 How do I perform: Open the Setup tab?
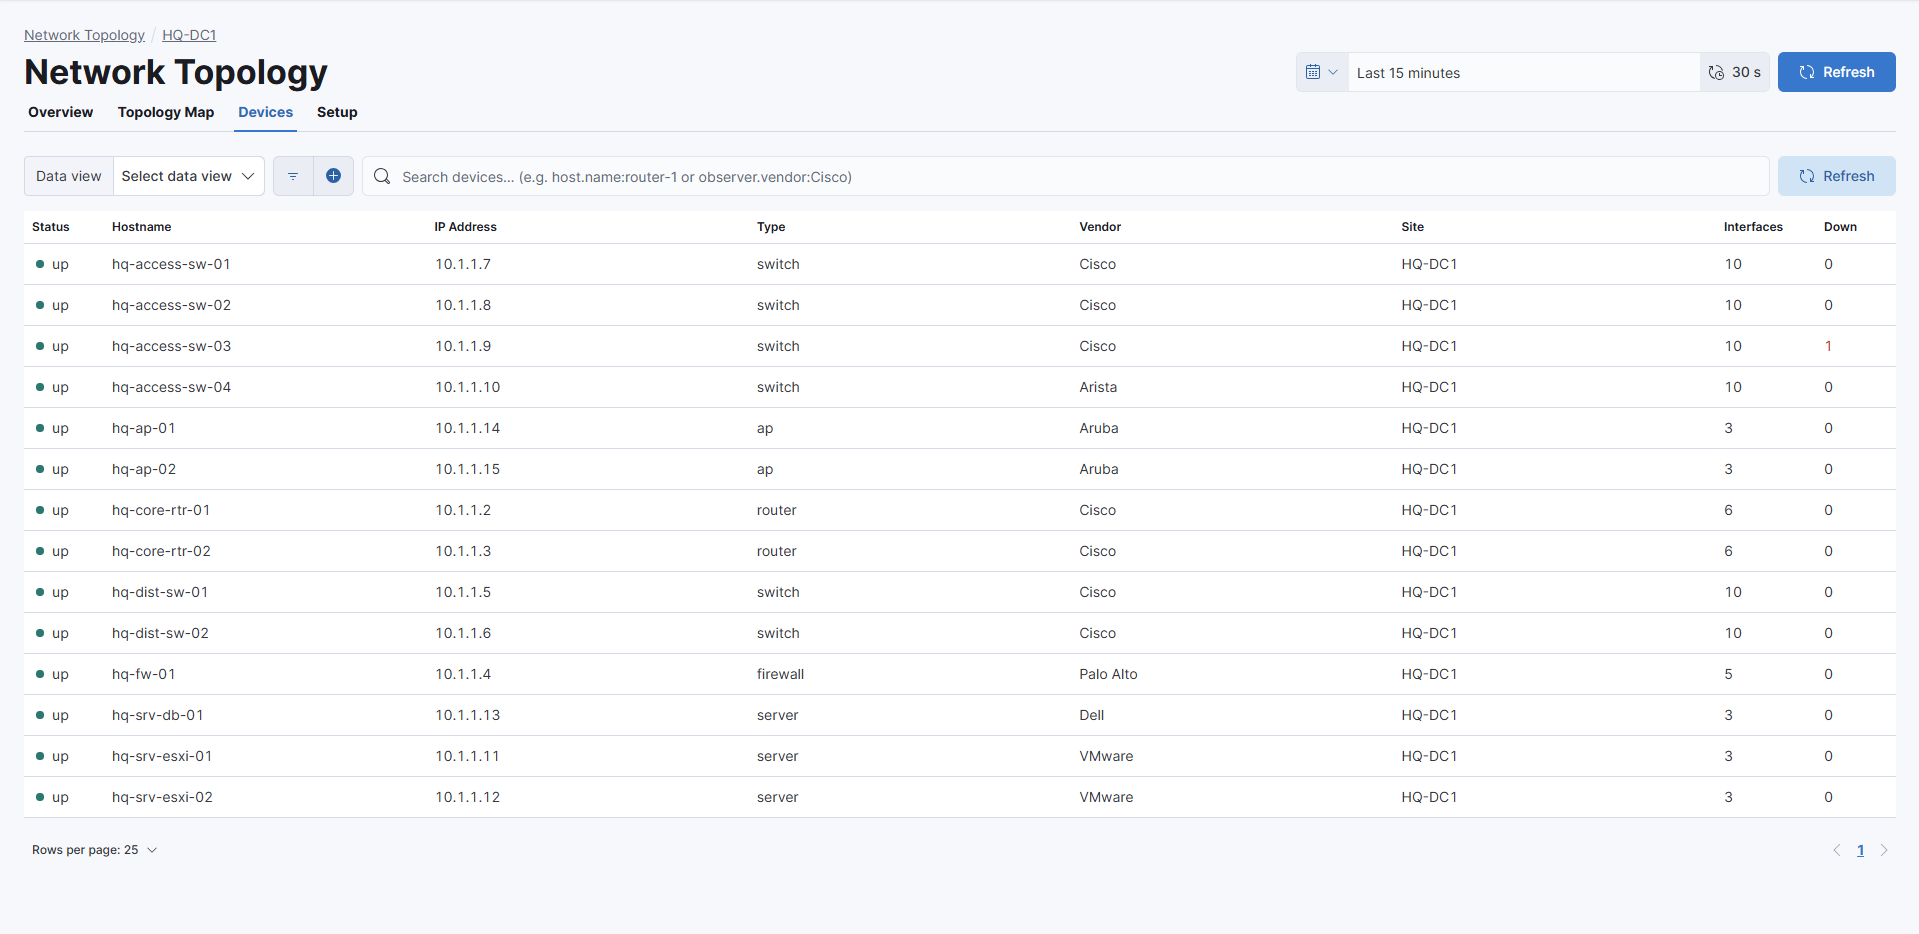337,112
